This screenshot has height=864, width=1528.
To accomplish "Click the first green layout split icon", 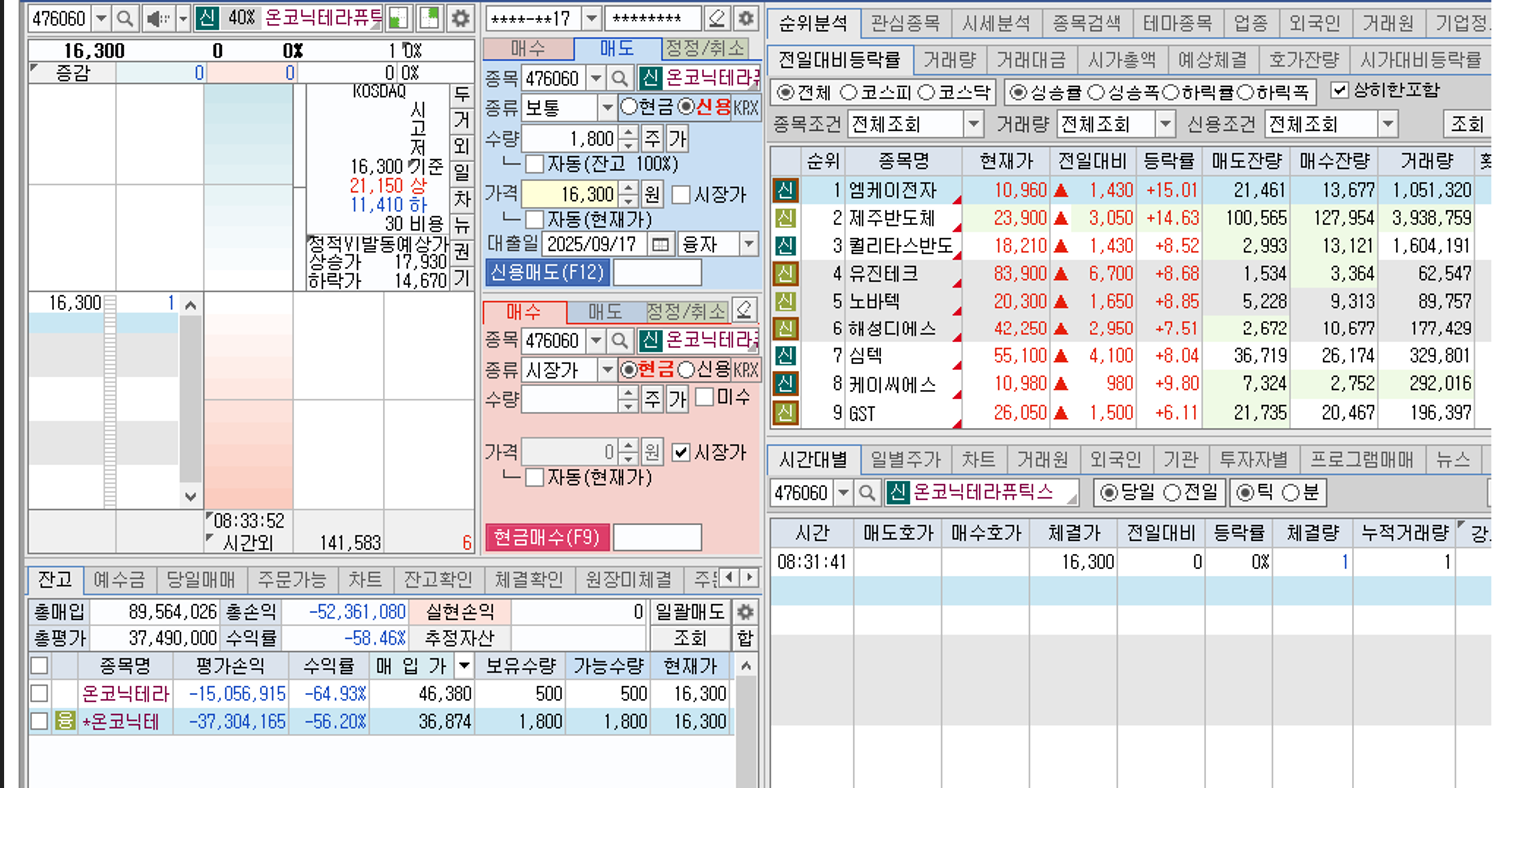I will 398,18.
